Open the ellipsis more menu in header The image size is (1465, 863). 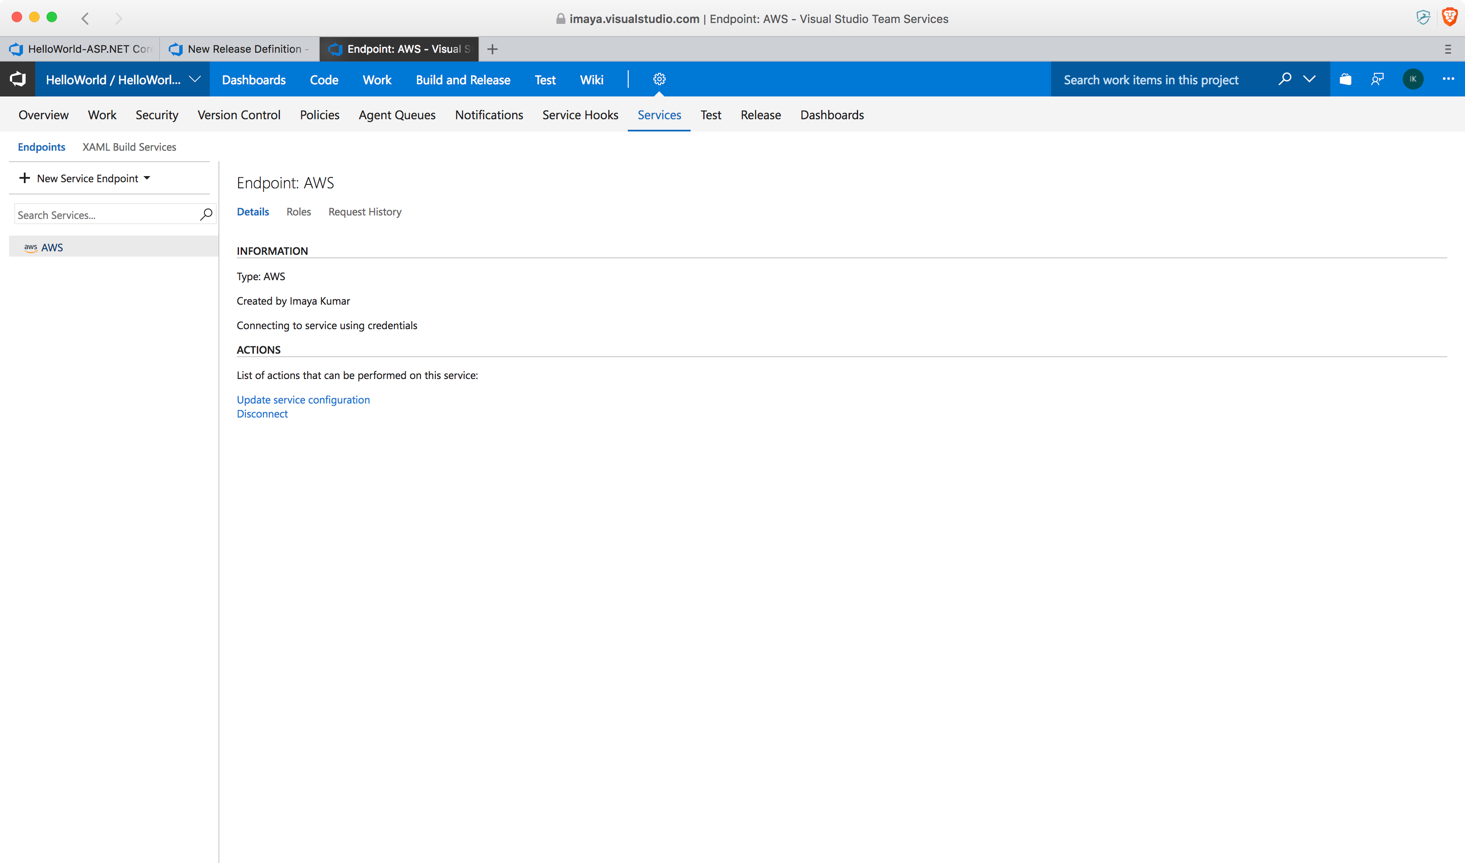coord(1448,79)
